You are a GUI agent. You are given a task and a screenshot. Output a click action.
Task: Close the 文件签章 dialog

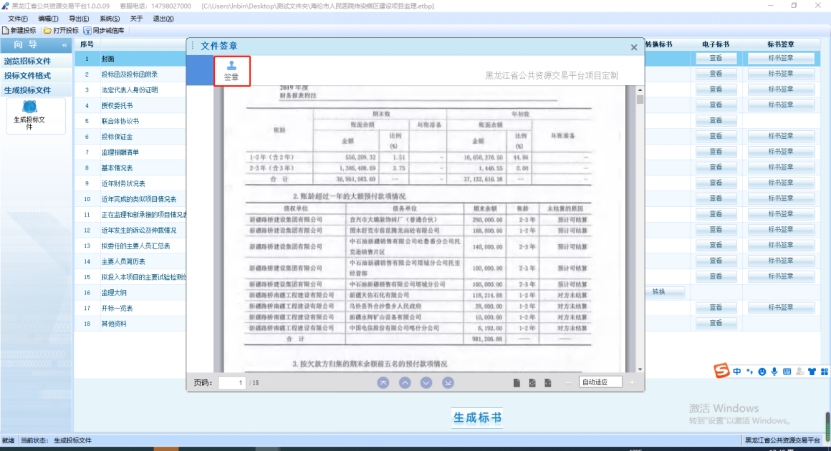(x=633, y=46)
